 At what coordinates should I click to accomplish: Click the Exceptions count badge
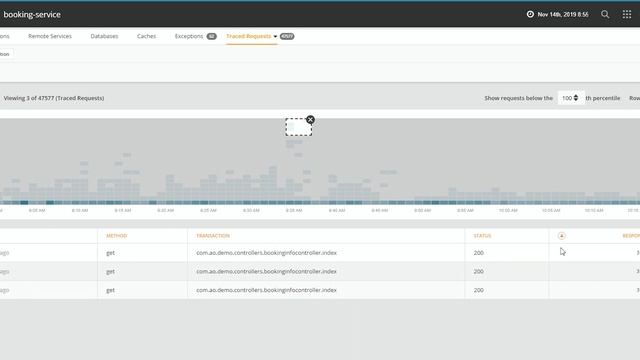pos(211,36)
